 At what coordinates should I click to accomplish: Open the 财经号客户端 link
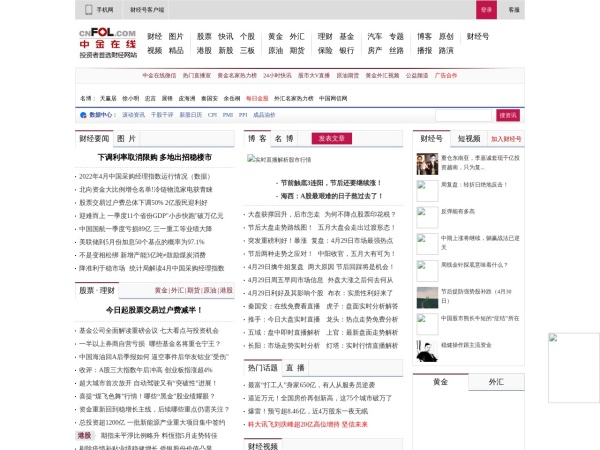(x=147, y=10)
